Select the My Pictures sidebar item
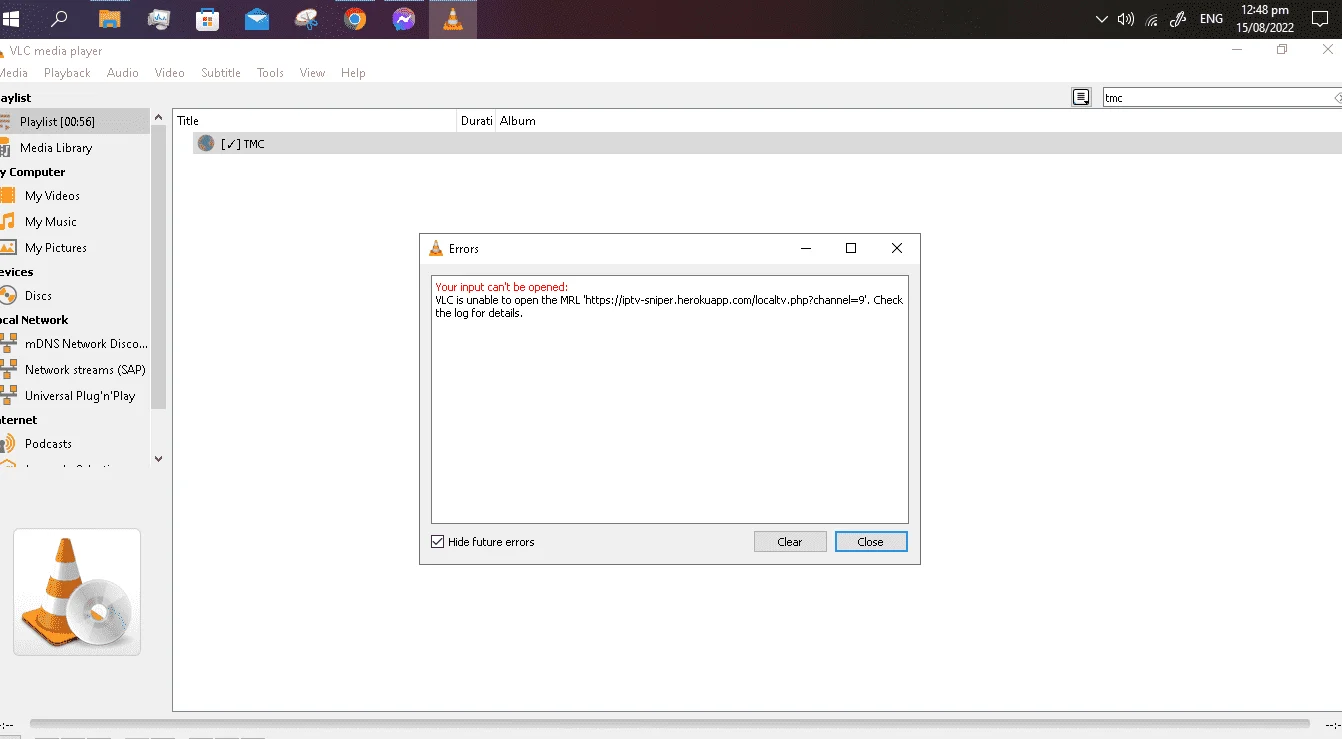1342x739 pixels. click(x=55, y=248)
